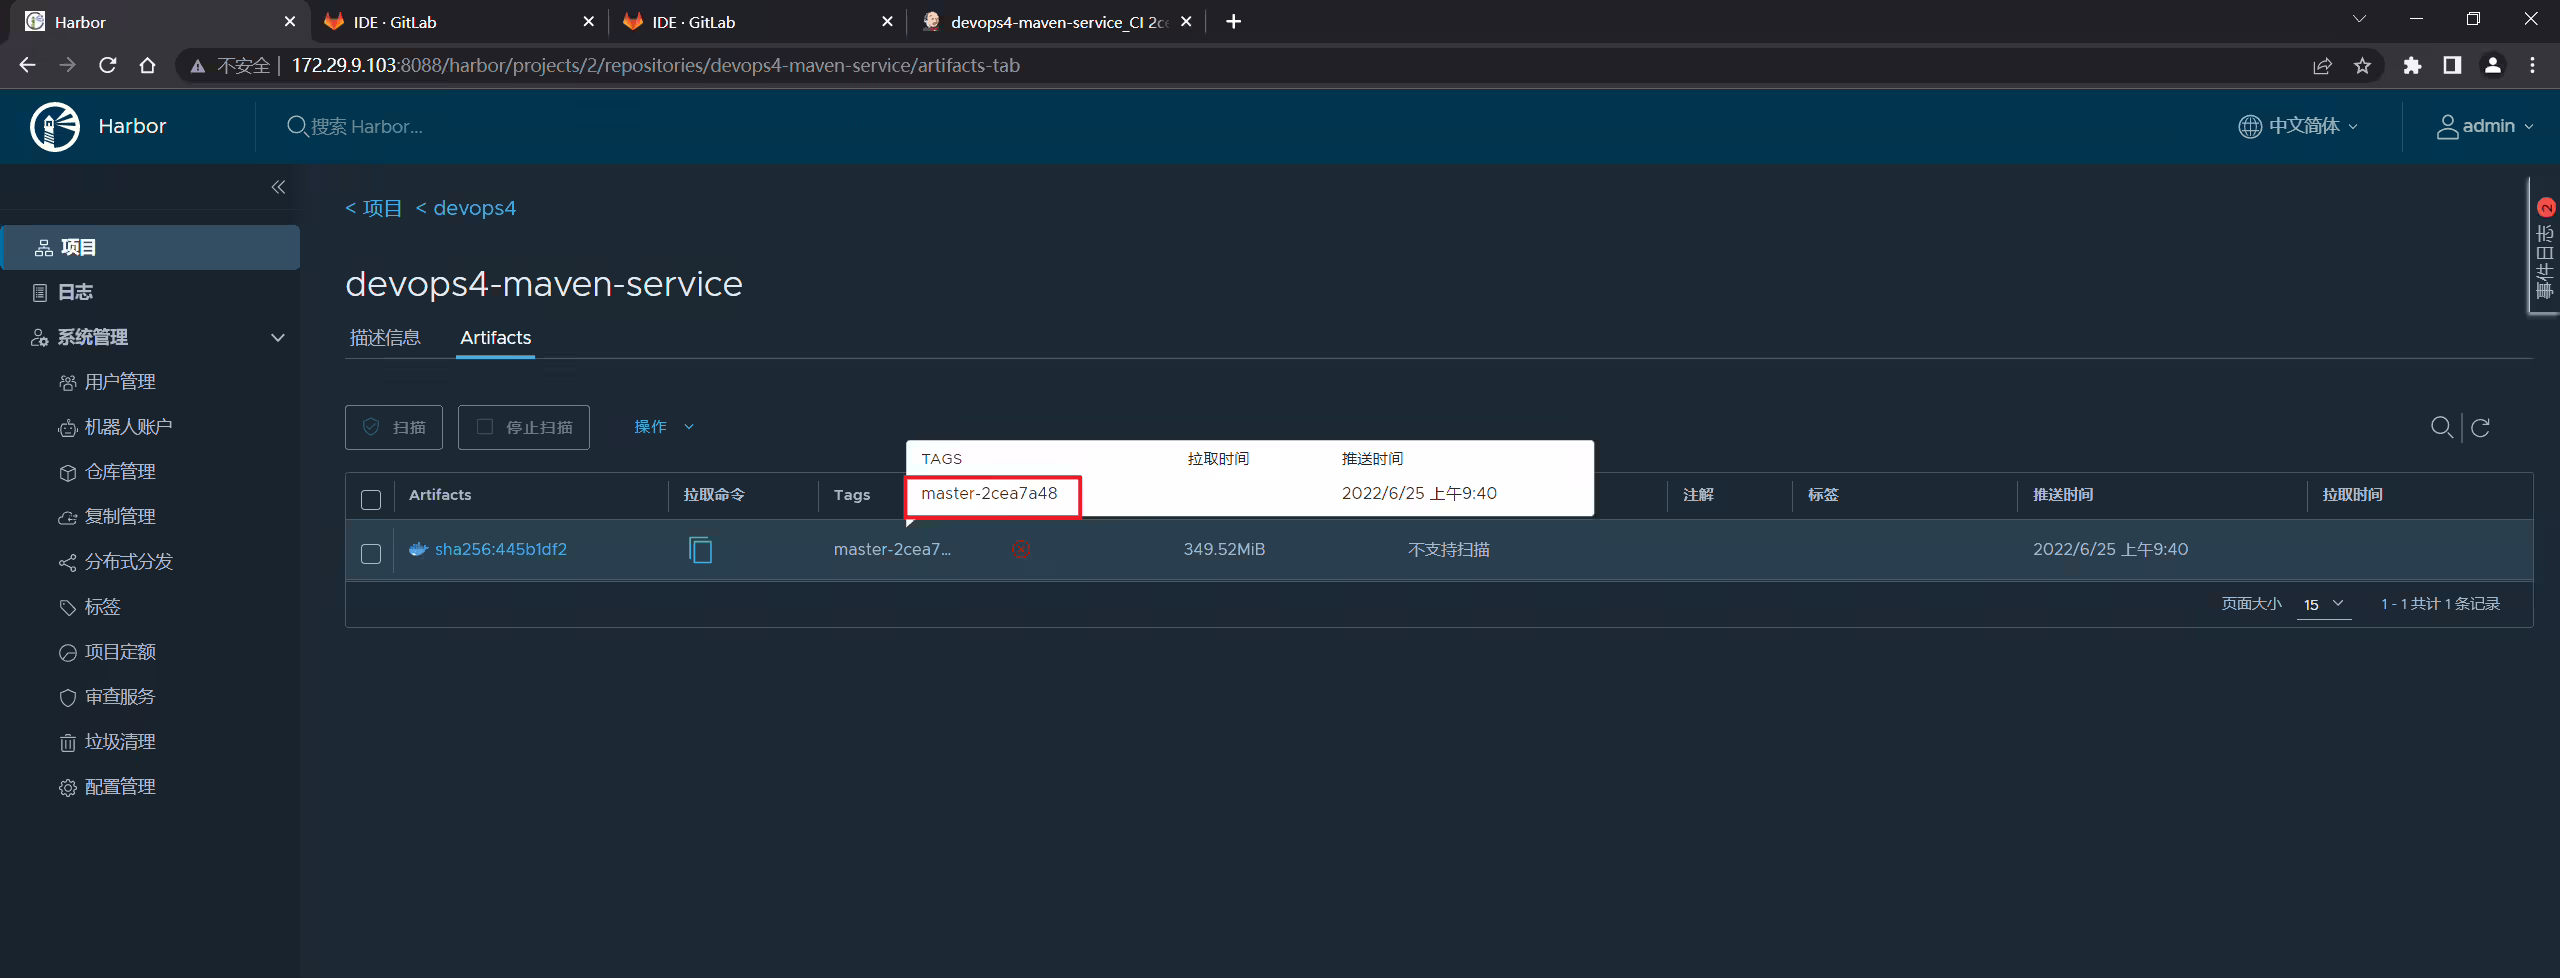
Task: Copy the pull command for the sha256:445b1df2 artifact
Action: click(x=701, y=550)
